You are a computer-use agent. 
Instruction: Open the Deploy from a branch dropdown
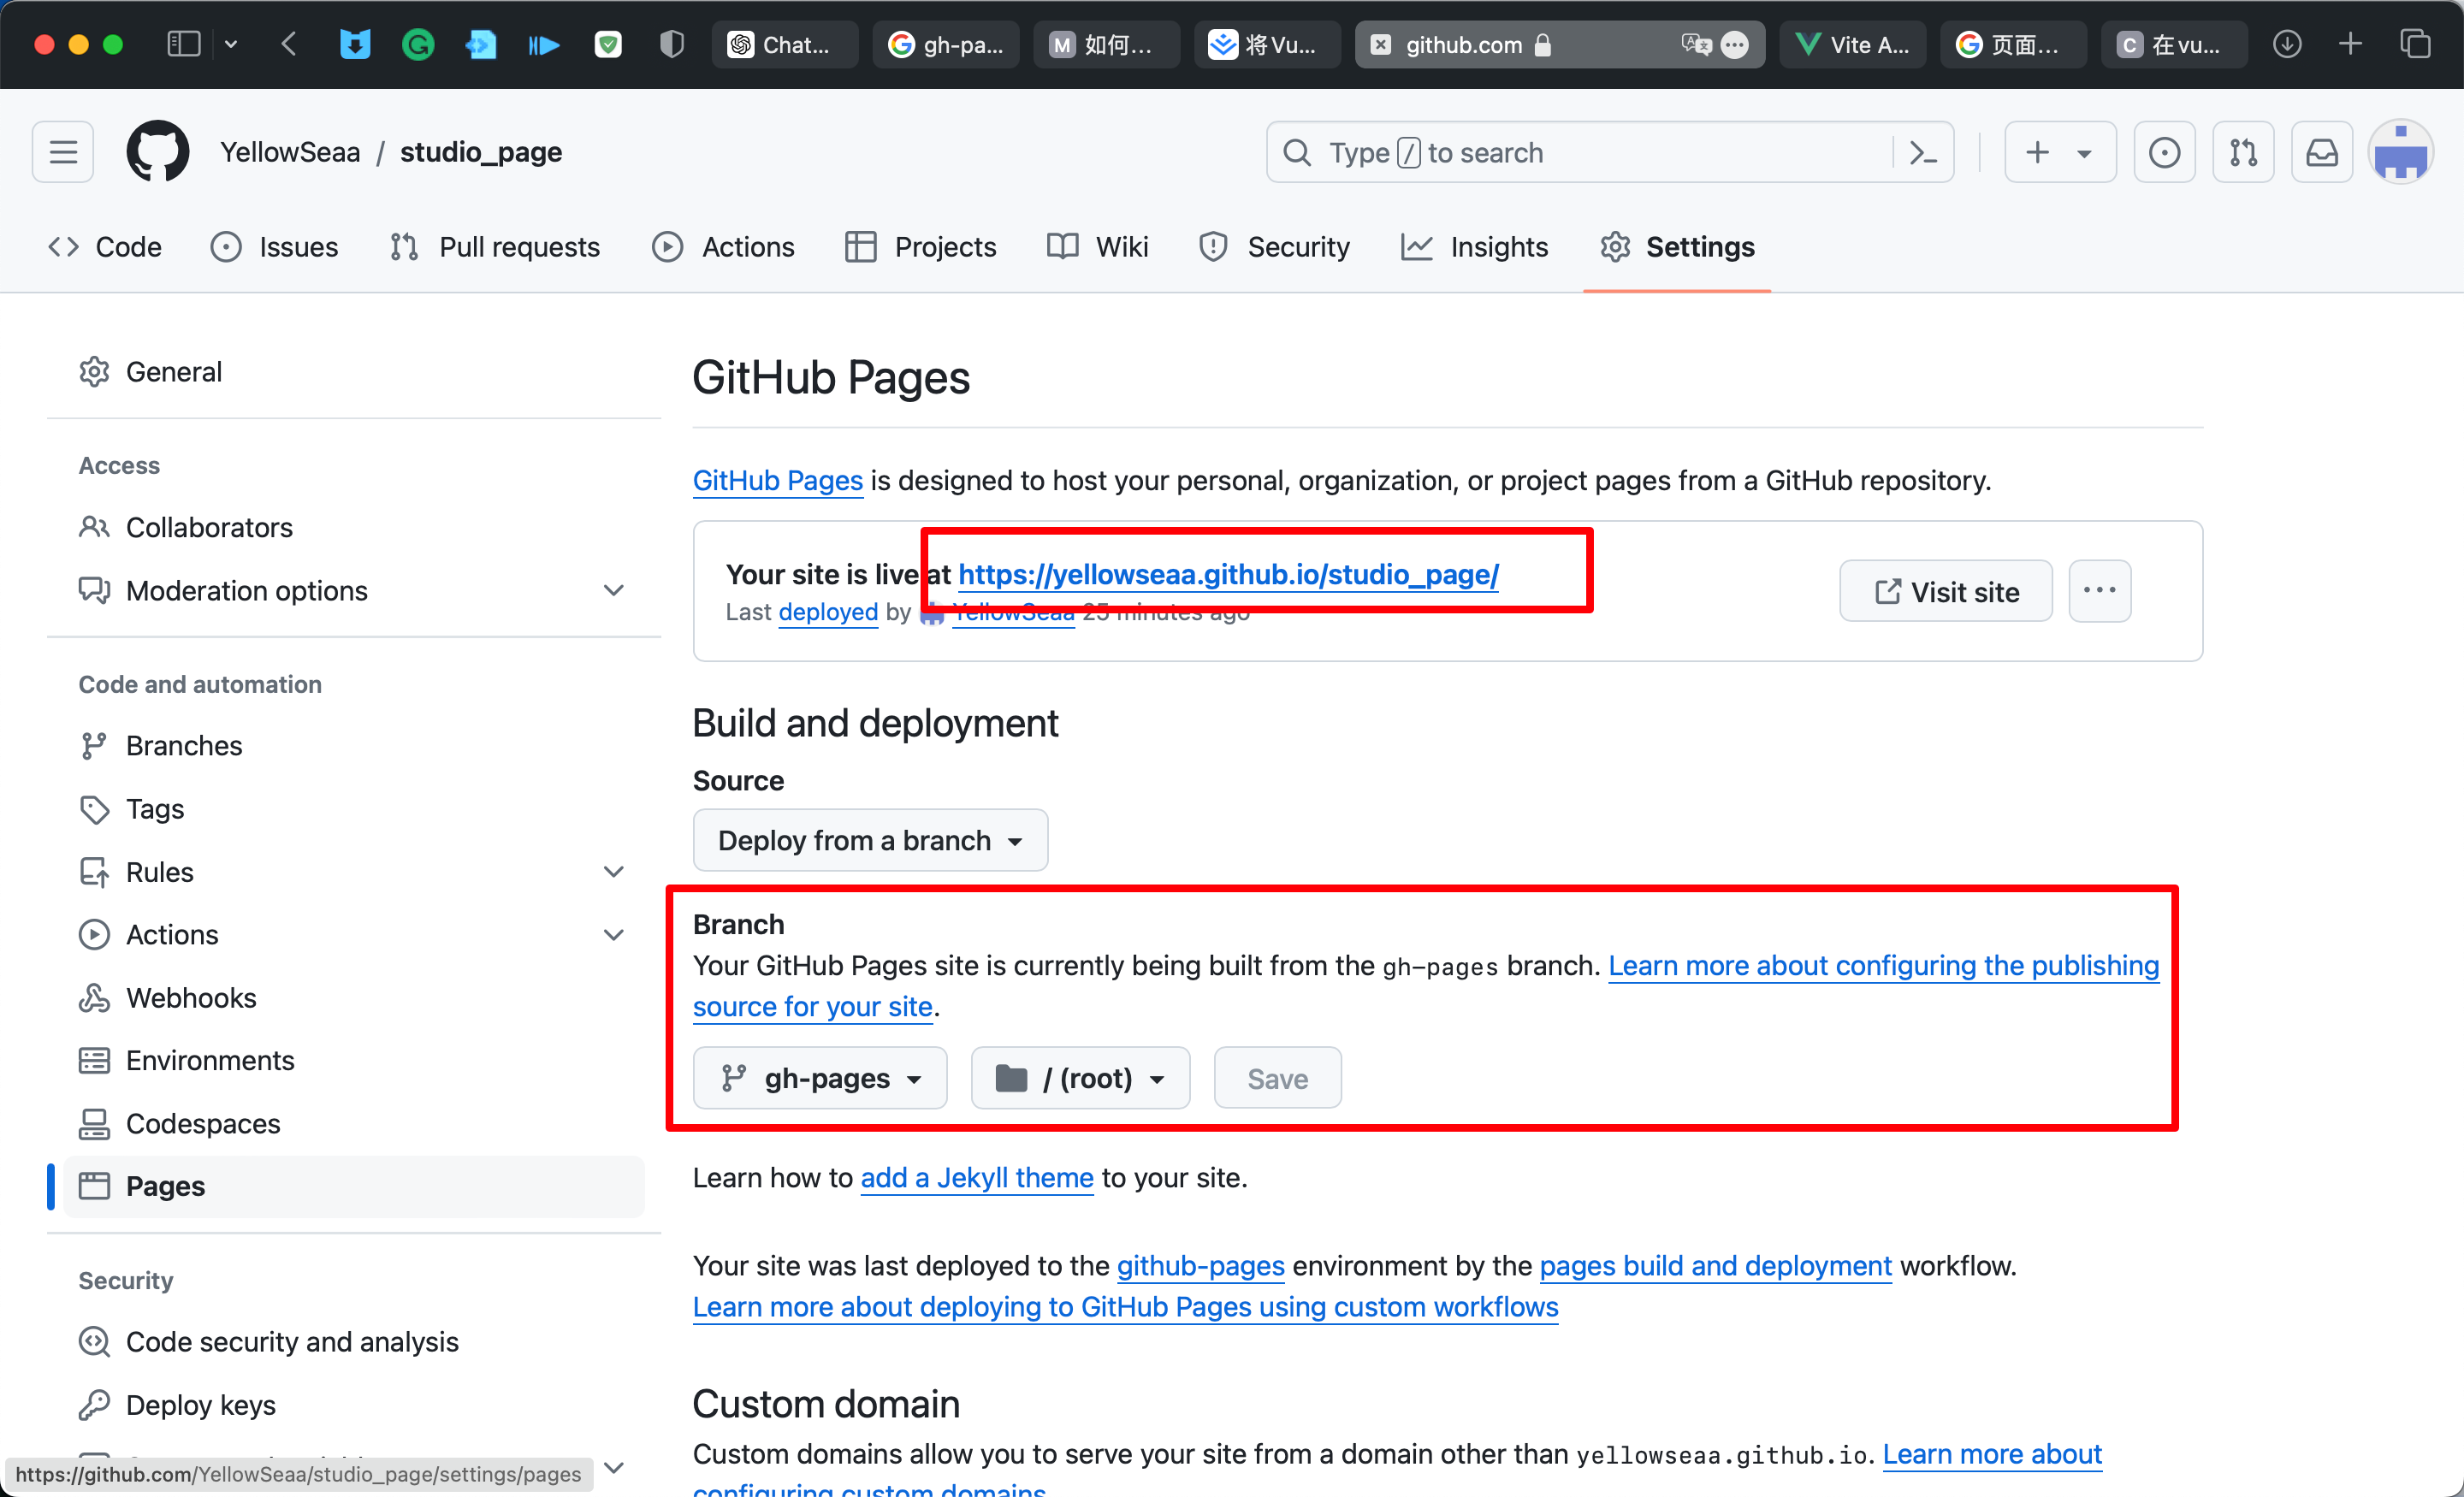coord(870,840)
